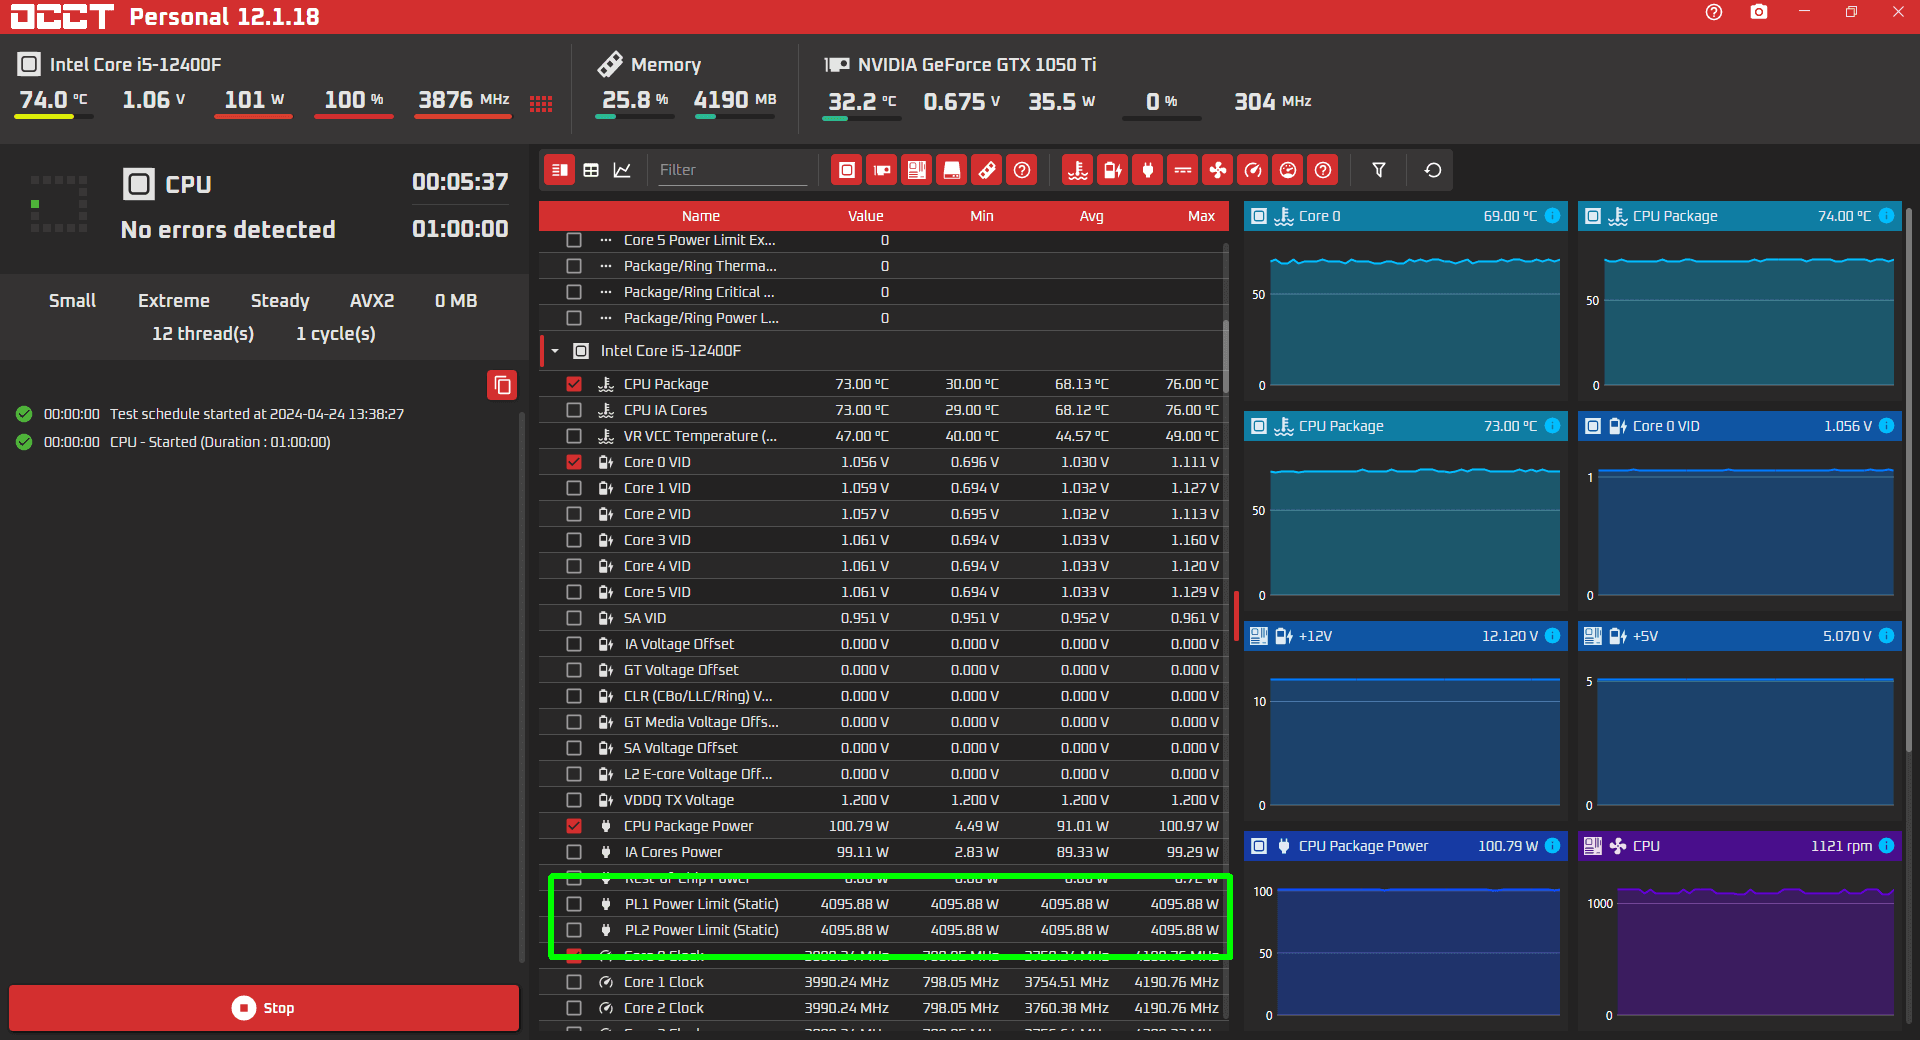Open the Core 0 temperature graph header
Image resolution: width=1920 pixels, height=1040 pixels.
(1406, 216)
